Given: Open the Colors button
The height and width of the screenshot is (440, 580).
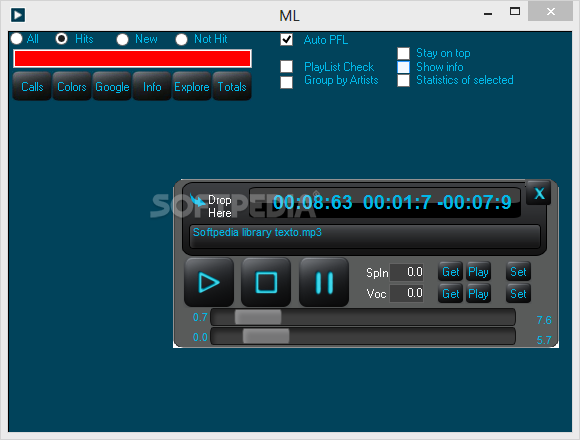Looking at the screenshot, I should click(72, 87).
